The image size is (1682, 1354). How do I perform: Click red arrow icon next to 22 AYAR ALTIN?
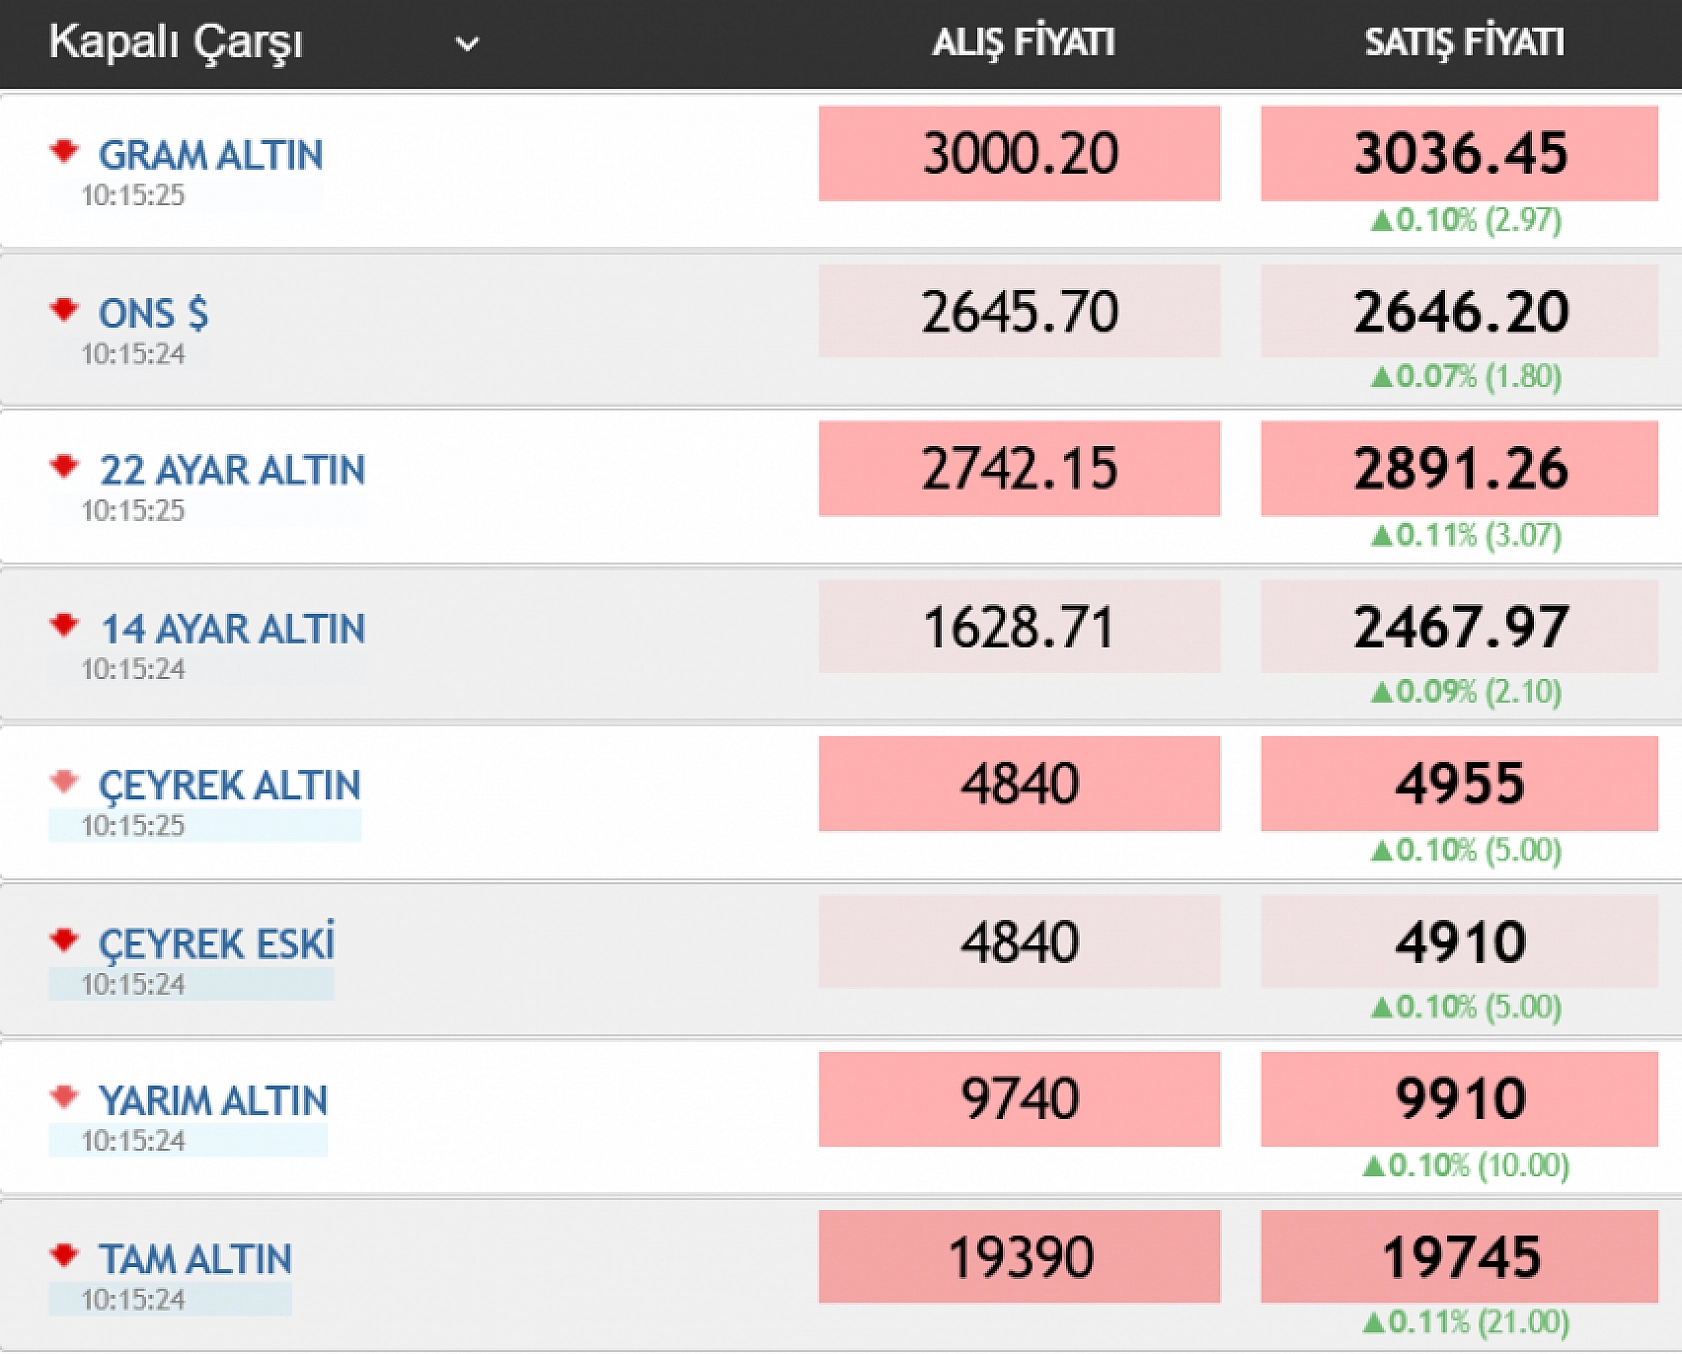click(x=64, y=467)
